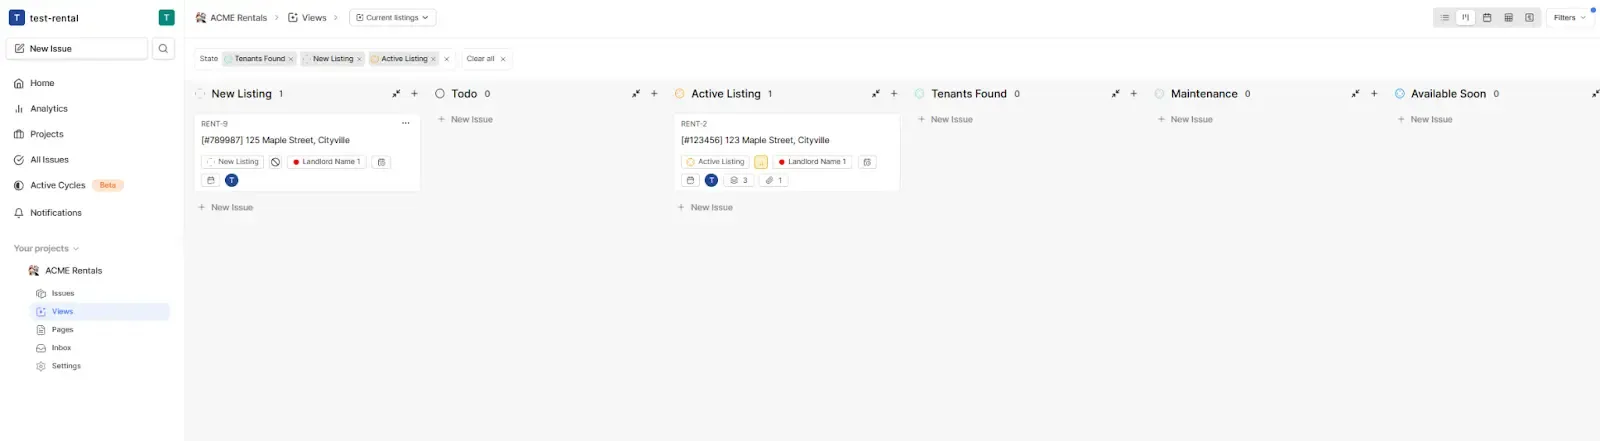Viewport: 1600px width, 441px height.
Task: Open three-dot menu on RENT-9 card
Action: (405, 123)
